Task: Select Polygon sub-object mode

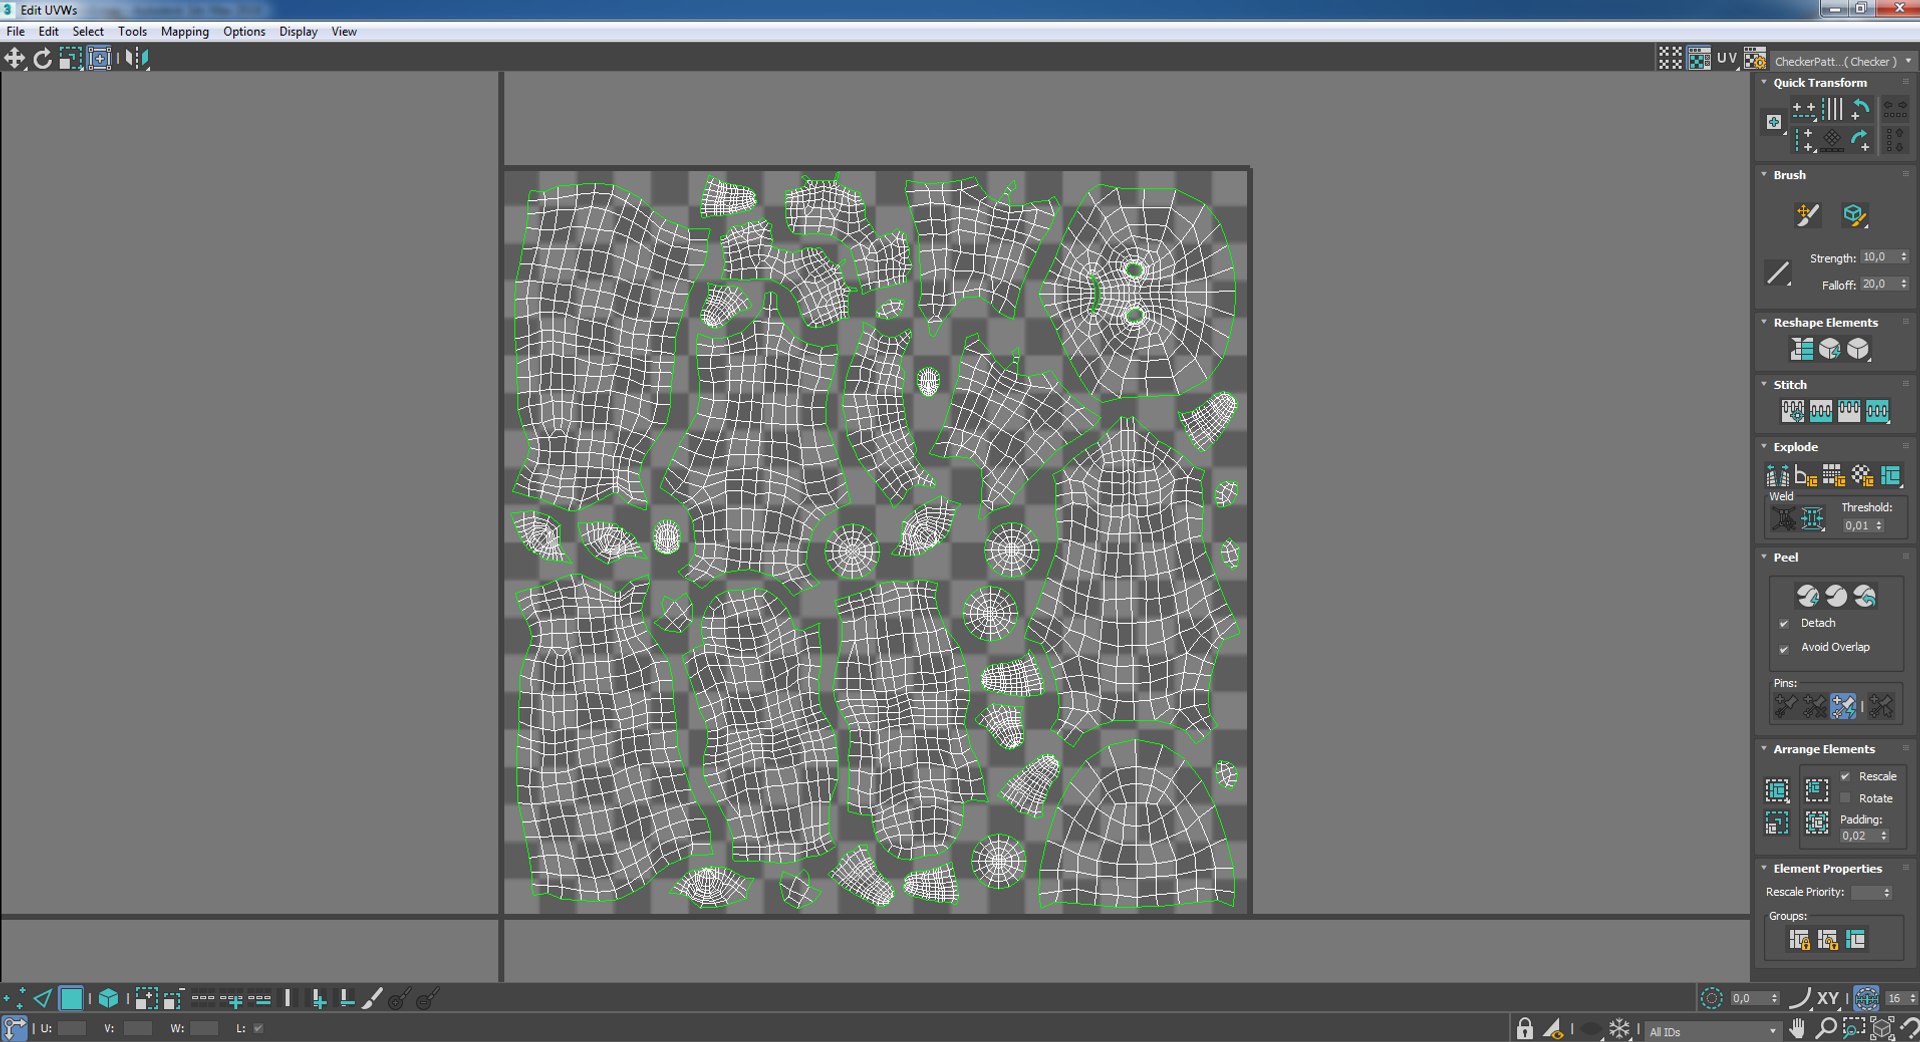Action: click(x=71, y=998)
